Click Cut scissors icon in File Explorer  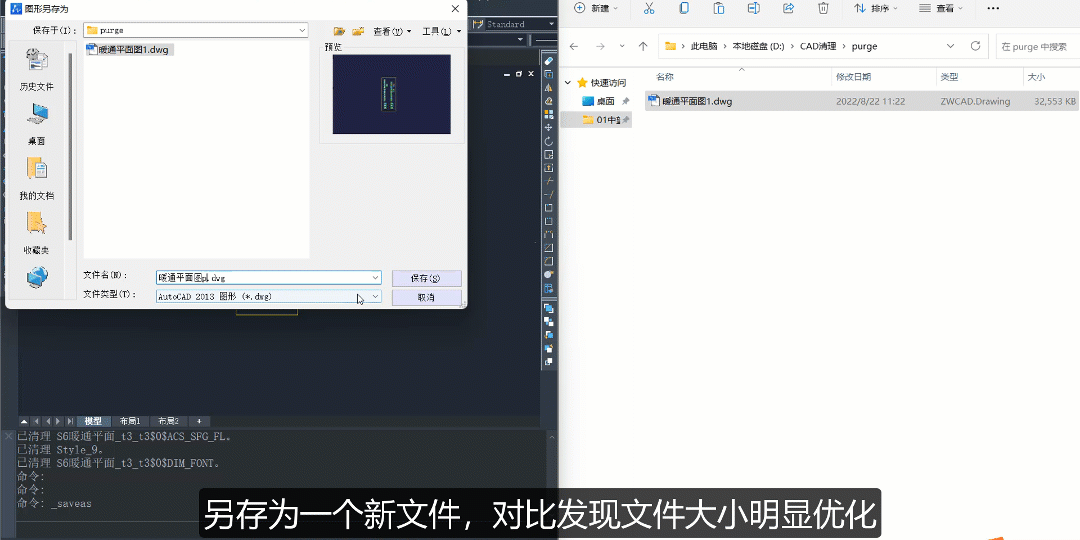pos(649,8)
